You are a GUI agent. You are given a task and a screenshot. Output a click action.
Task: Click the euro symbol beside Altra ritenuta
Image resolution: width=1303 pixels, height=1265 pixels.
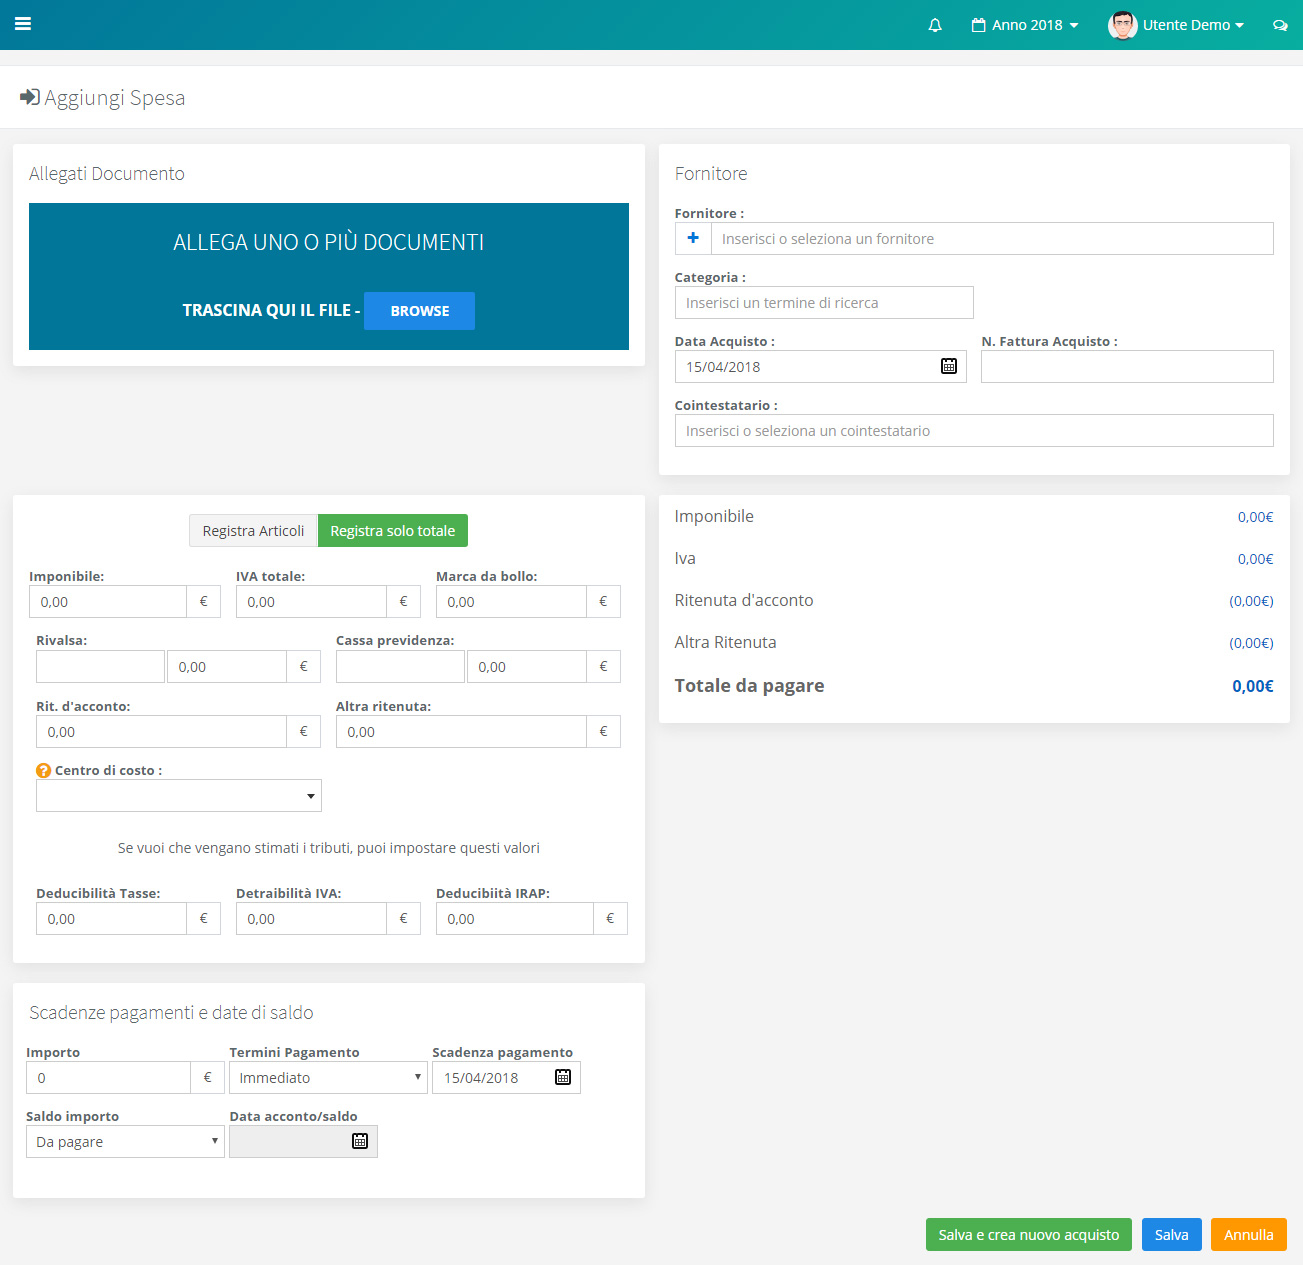(603, 731)
